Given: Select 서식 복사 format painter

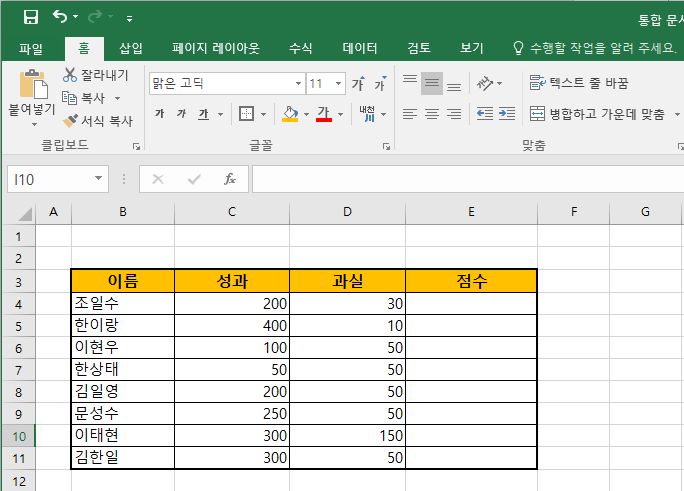Looking at the screenshot, I should tap(97, 121).
